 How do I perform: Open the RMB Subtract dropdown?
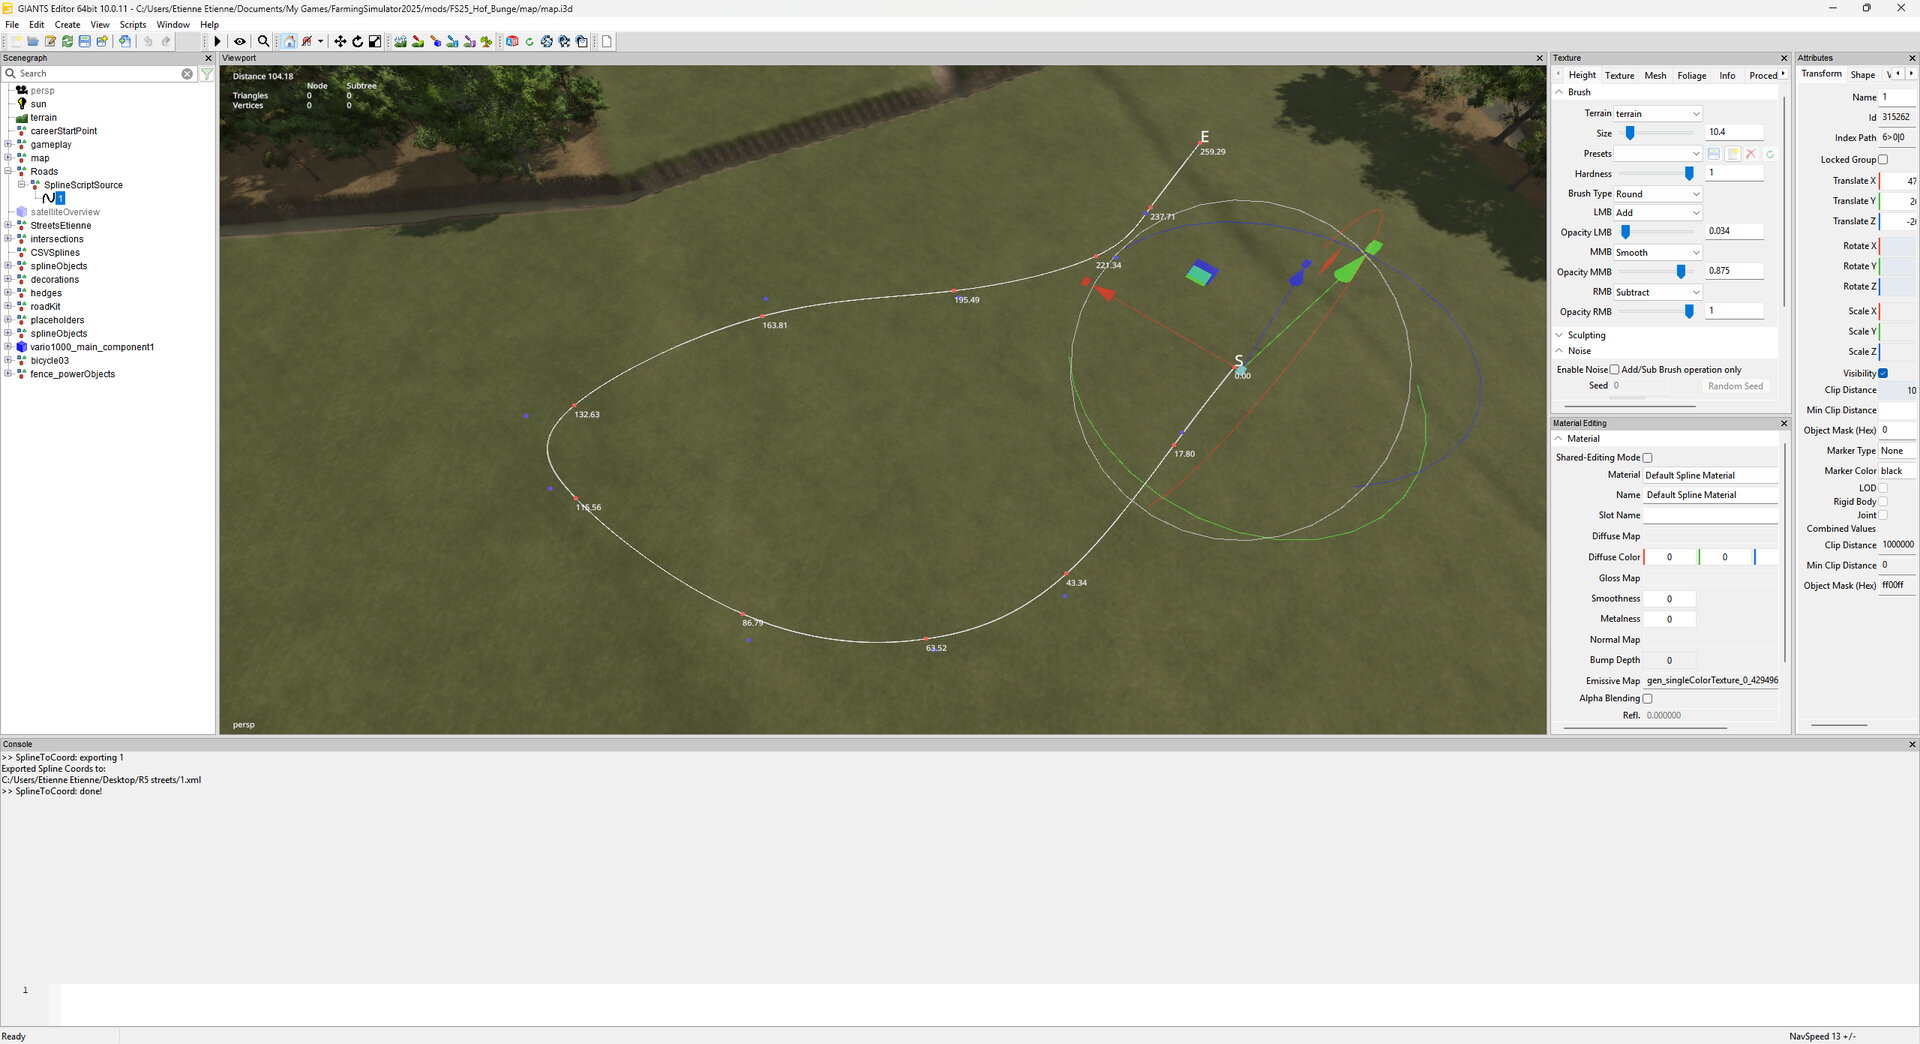1657,292
